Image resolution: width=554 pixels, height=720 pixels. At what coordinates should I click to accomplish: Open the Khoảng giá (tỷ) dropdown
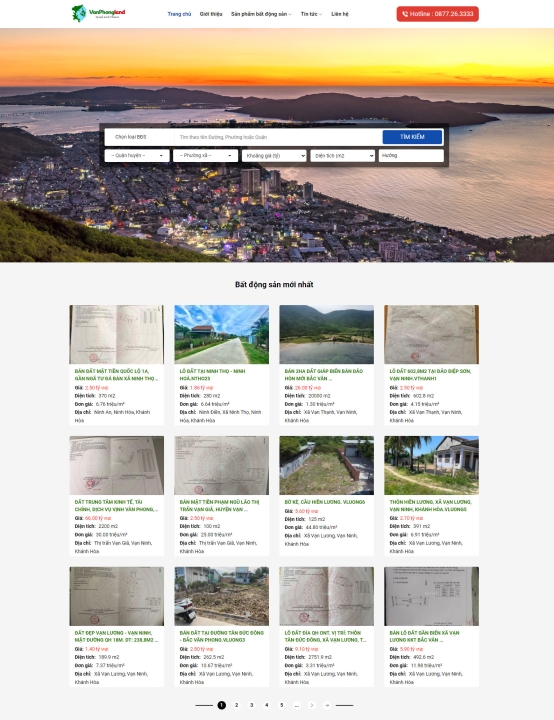coord(274,156)
